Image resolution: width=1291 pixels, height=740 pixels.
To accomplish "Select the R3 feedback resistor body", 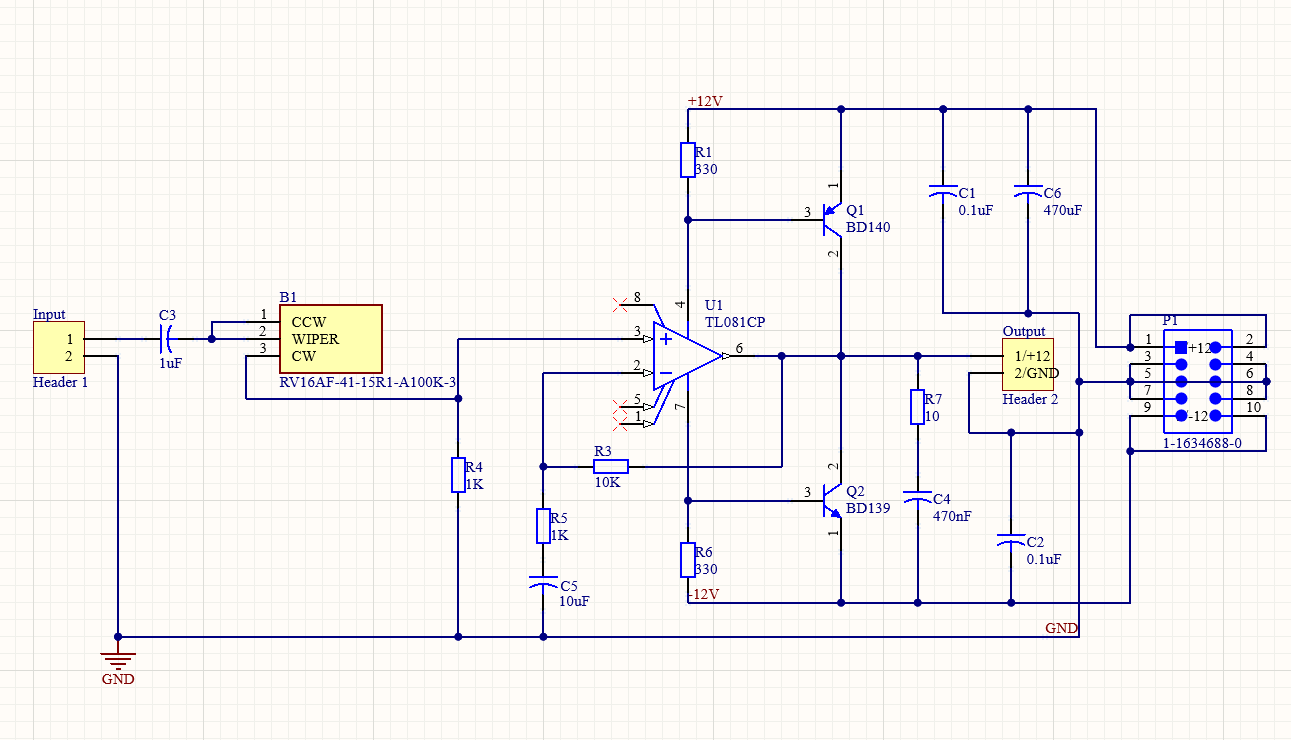I will pyautogui.click(x=610, y=466).
